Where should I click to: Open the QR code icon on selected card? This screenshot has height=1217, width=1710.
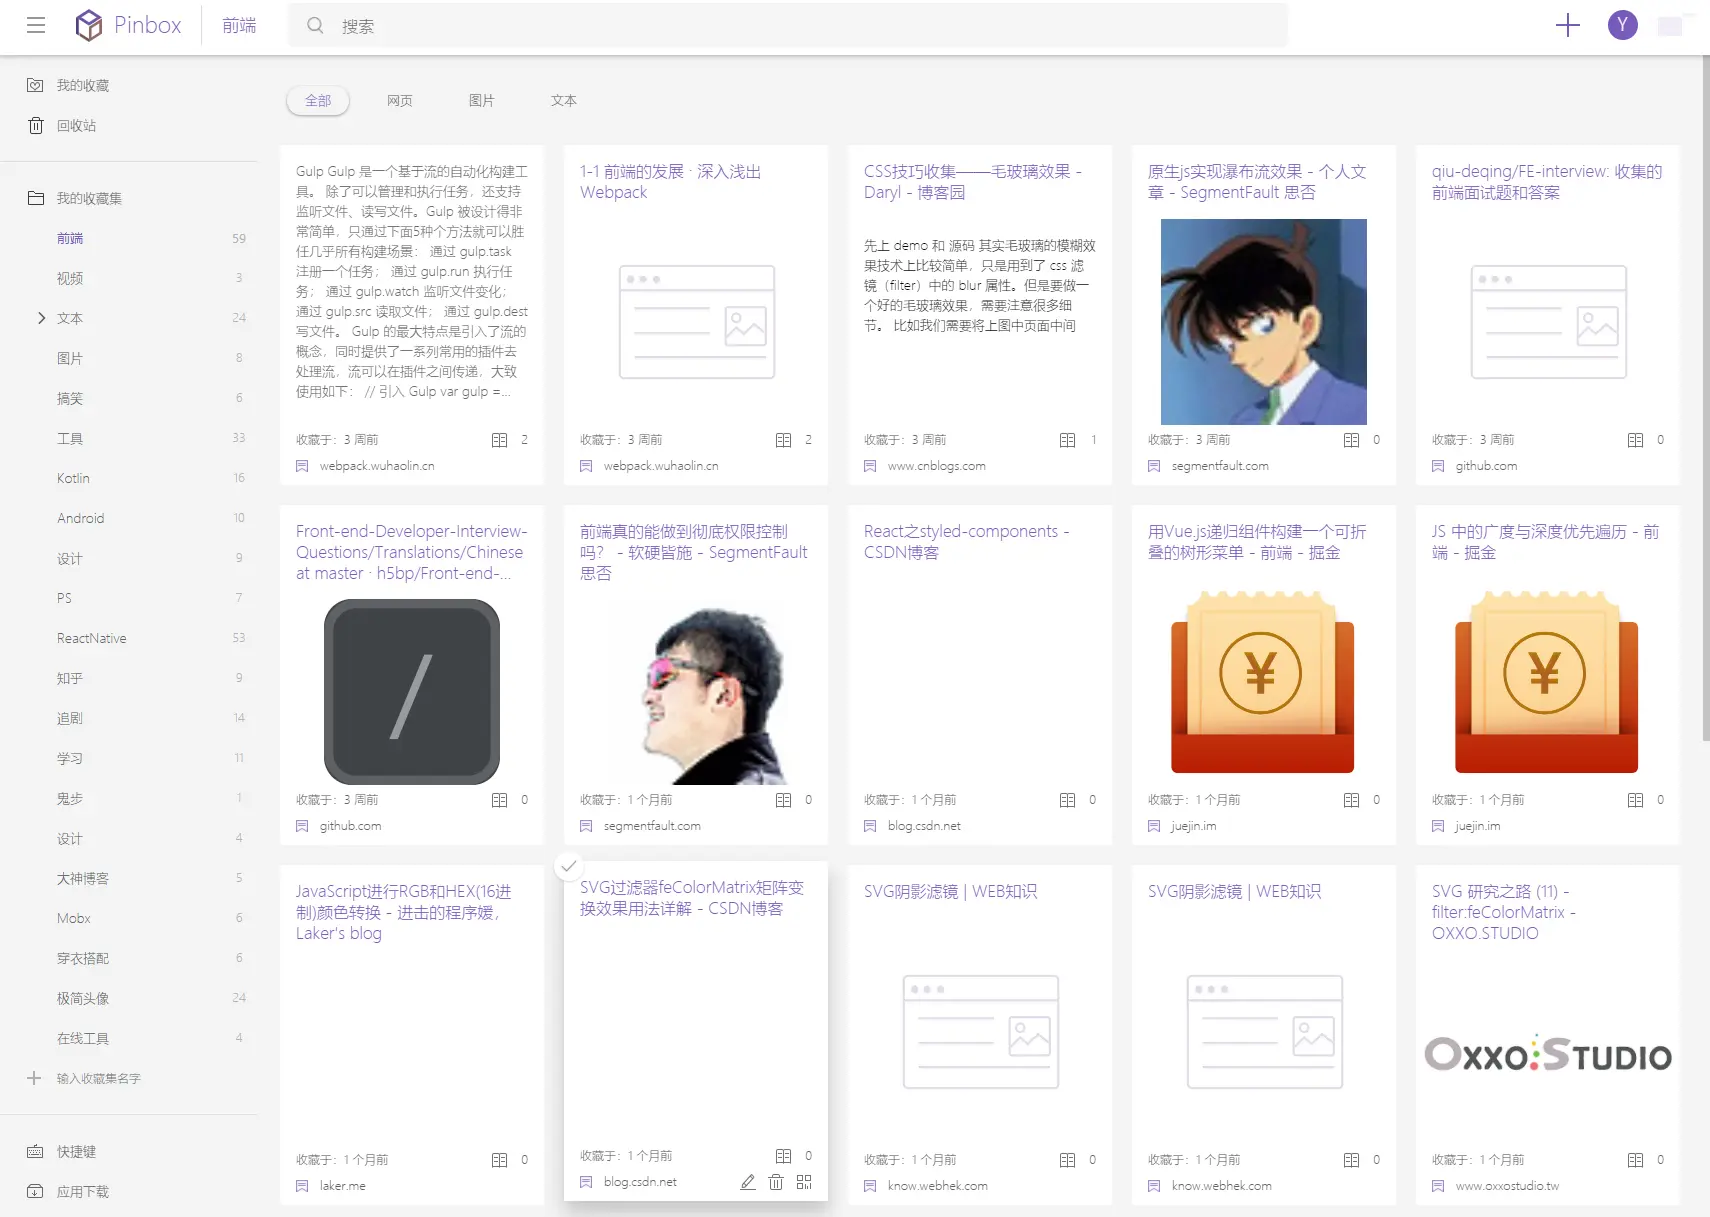(x=805, y=1182)
